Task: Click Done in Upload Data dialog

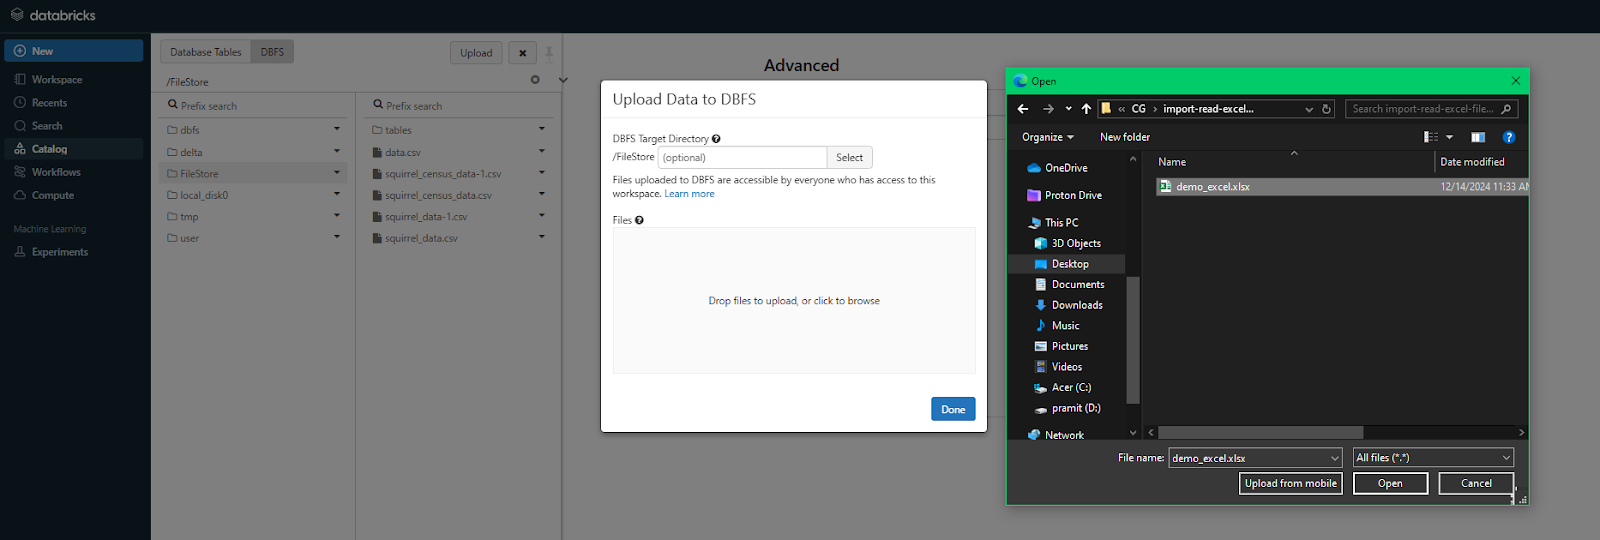Action: pyautogui.click(x=953, y=409)
